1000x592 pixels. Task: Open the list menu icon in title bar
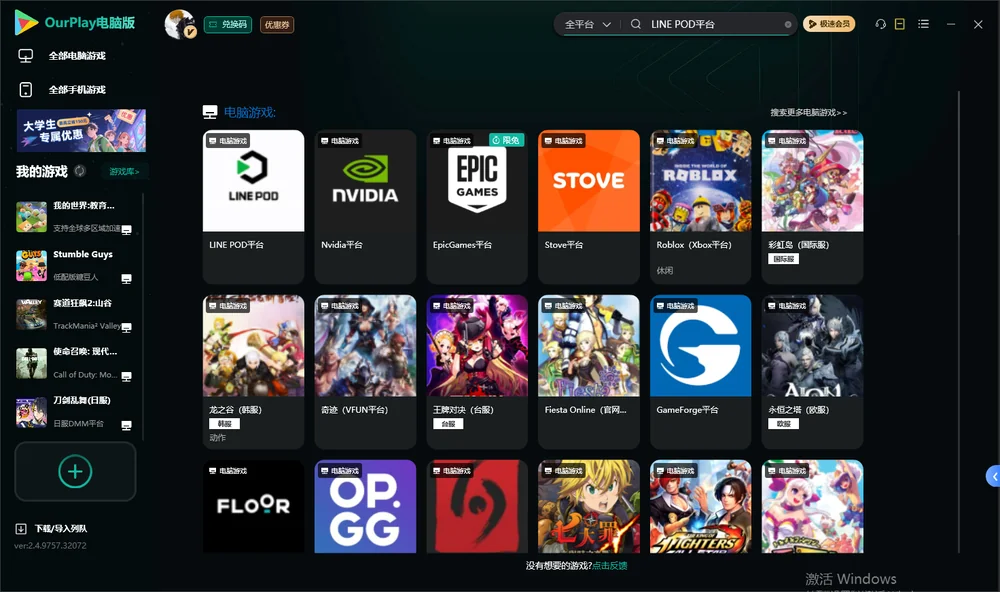point(923,24)
